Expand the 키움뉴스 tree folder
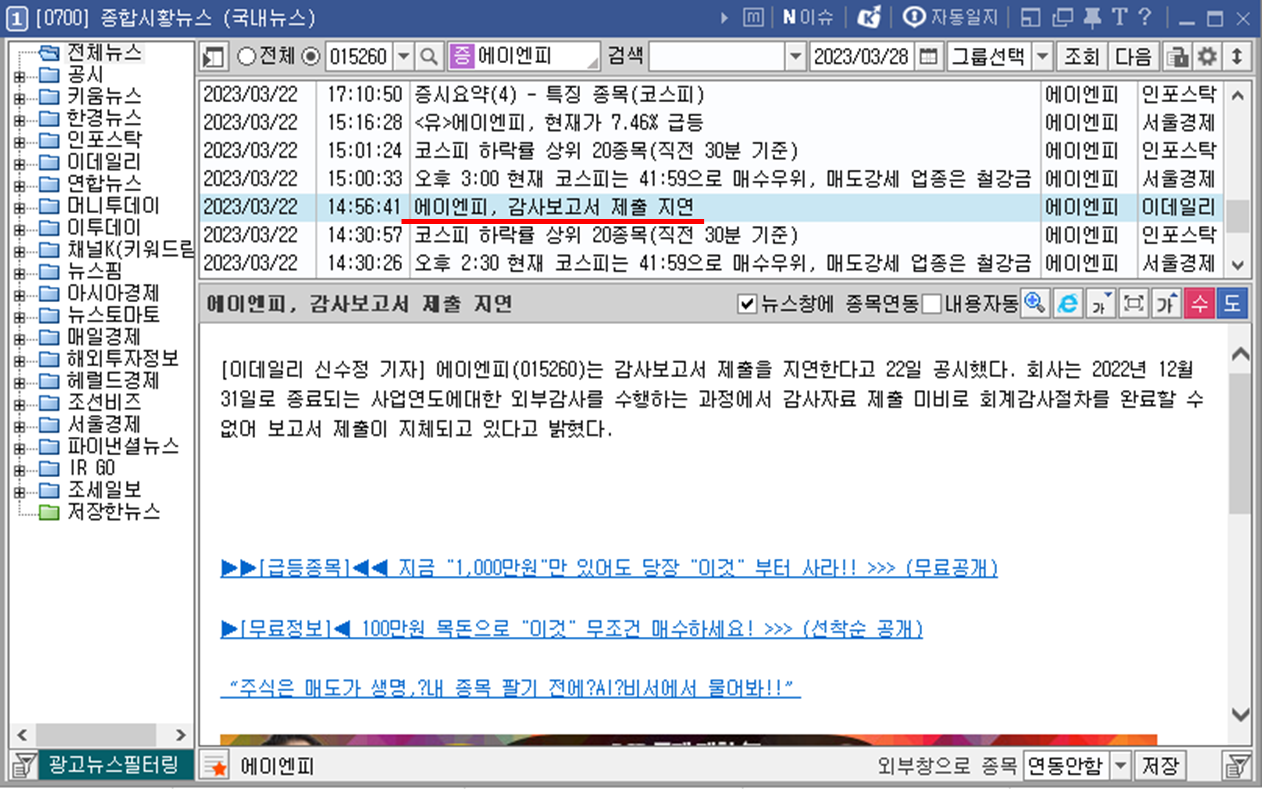 click(19, 99)
